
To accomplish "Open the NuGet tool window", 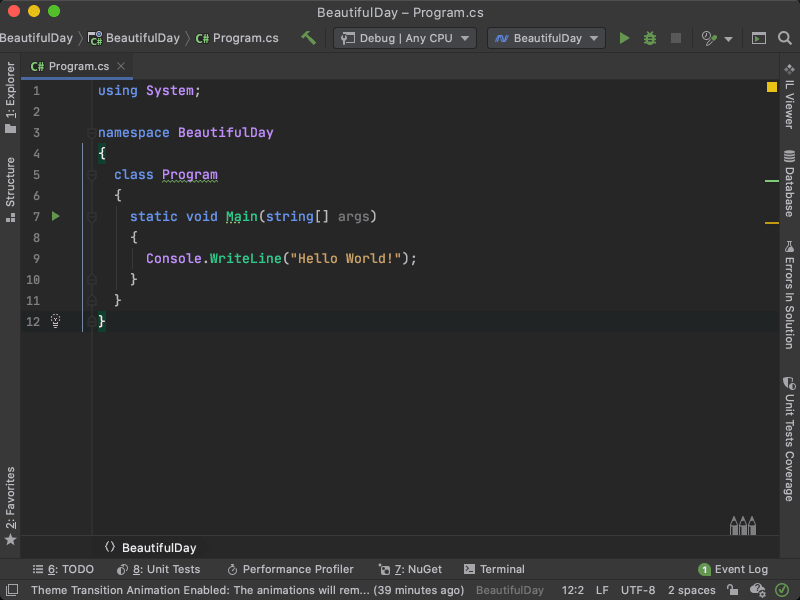I will pyautogui.click(x=410, y=569).
